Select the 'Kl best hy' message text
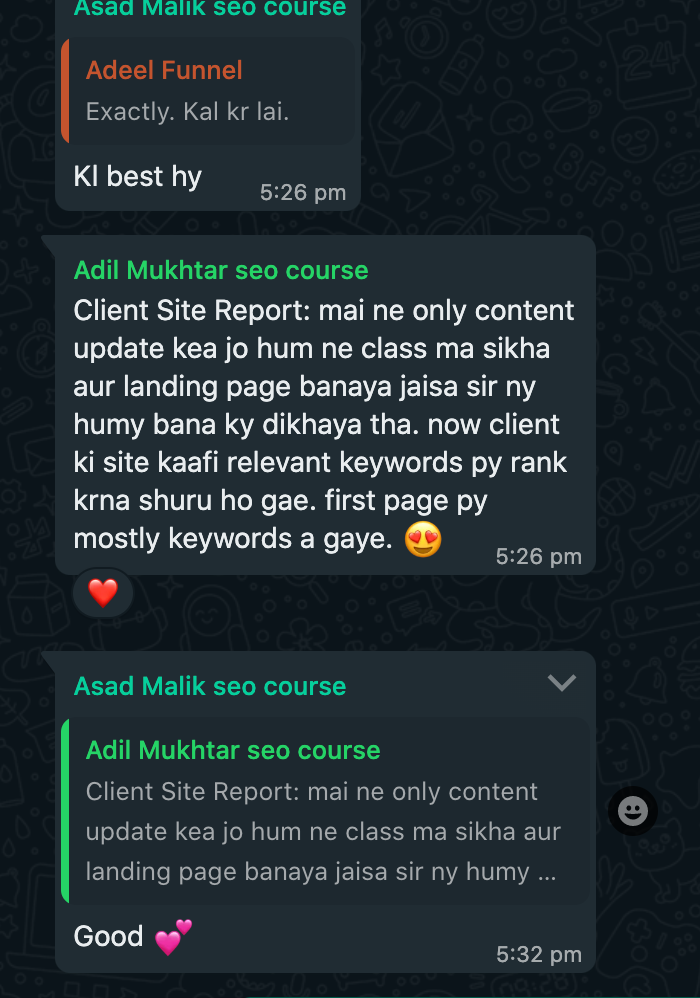 point(137,177)
